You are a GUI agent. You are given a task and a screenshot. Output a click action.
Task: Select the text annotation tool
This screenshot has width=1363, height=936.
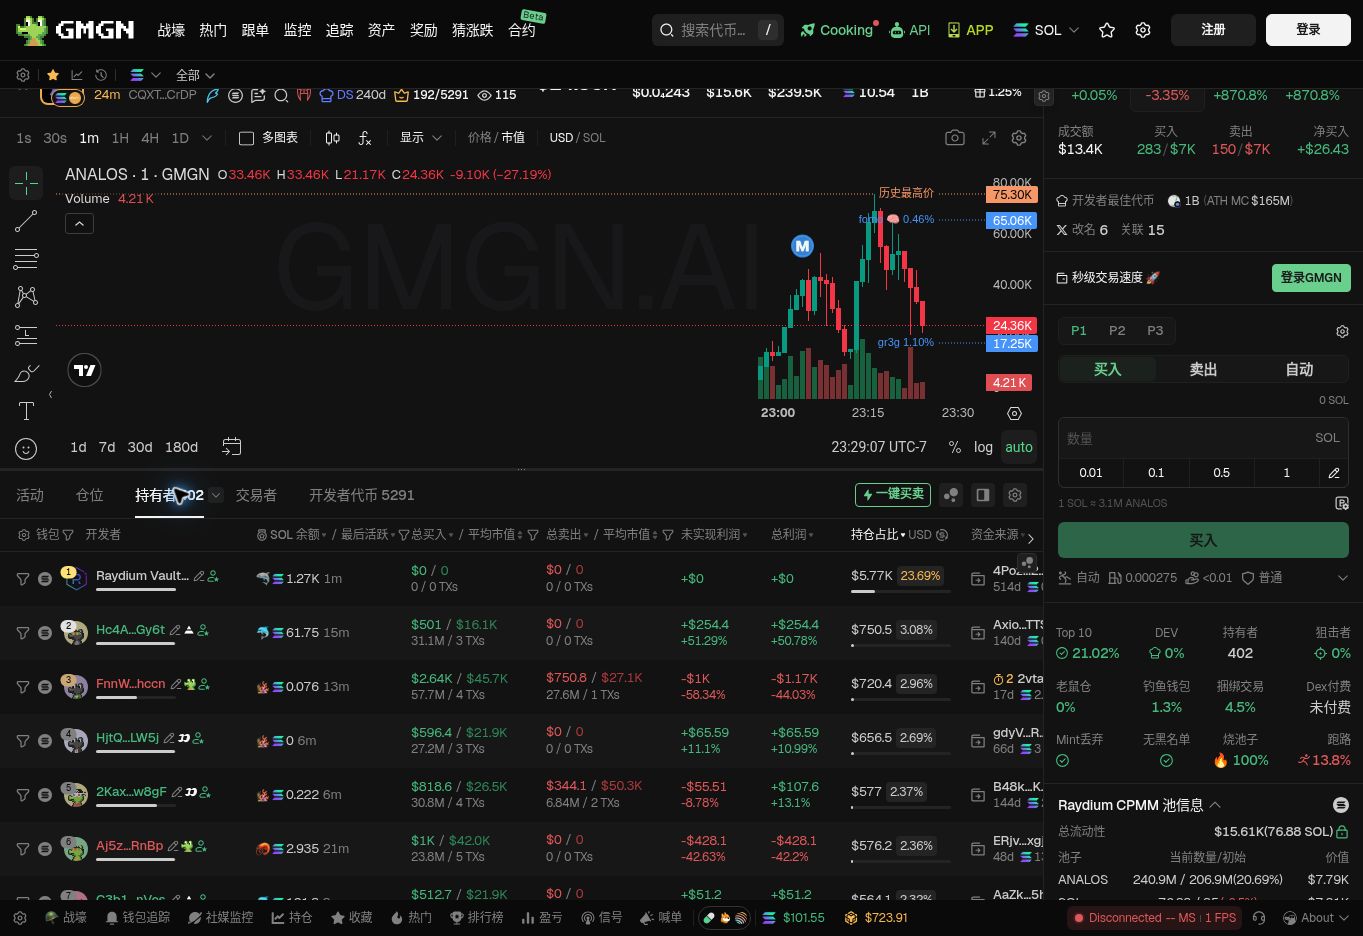pos(26,411)
